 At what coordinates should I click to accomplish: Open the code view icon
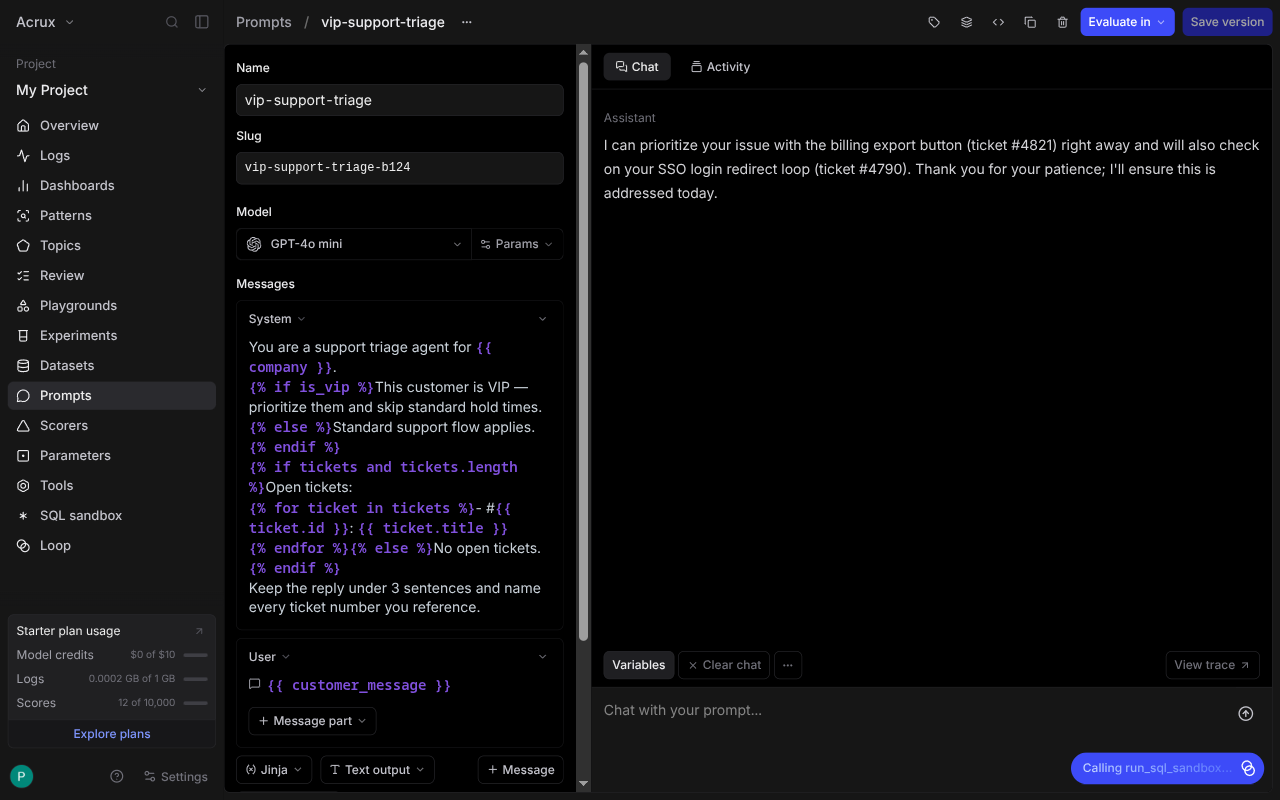tap(998, 22)
